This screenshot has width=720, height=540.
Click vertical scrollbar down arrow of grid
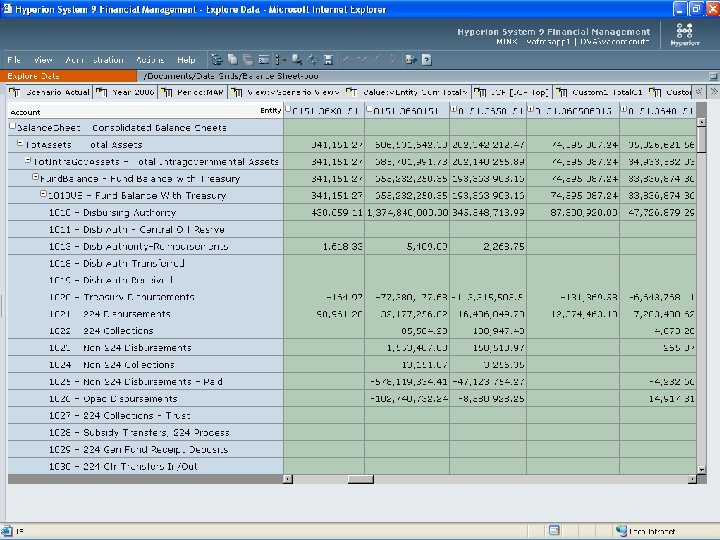tap(701, 470)
